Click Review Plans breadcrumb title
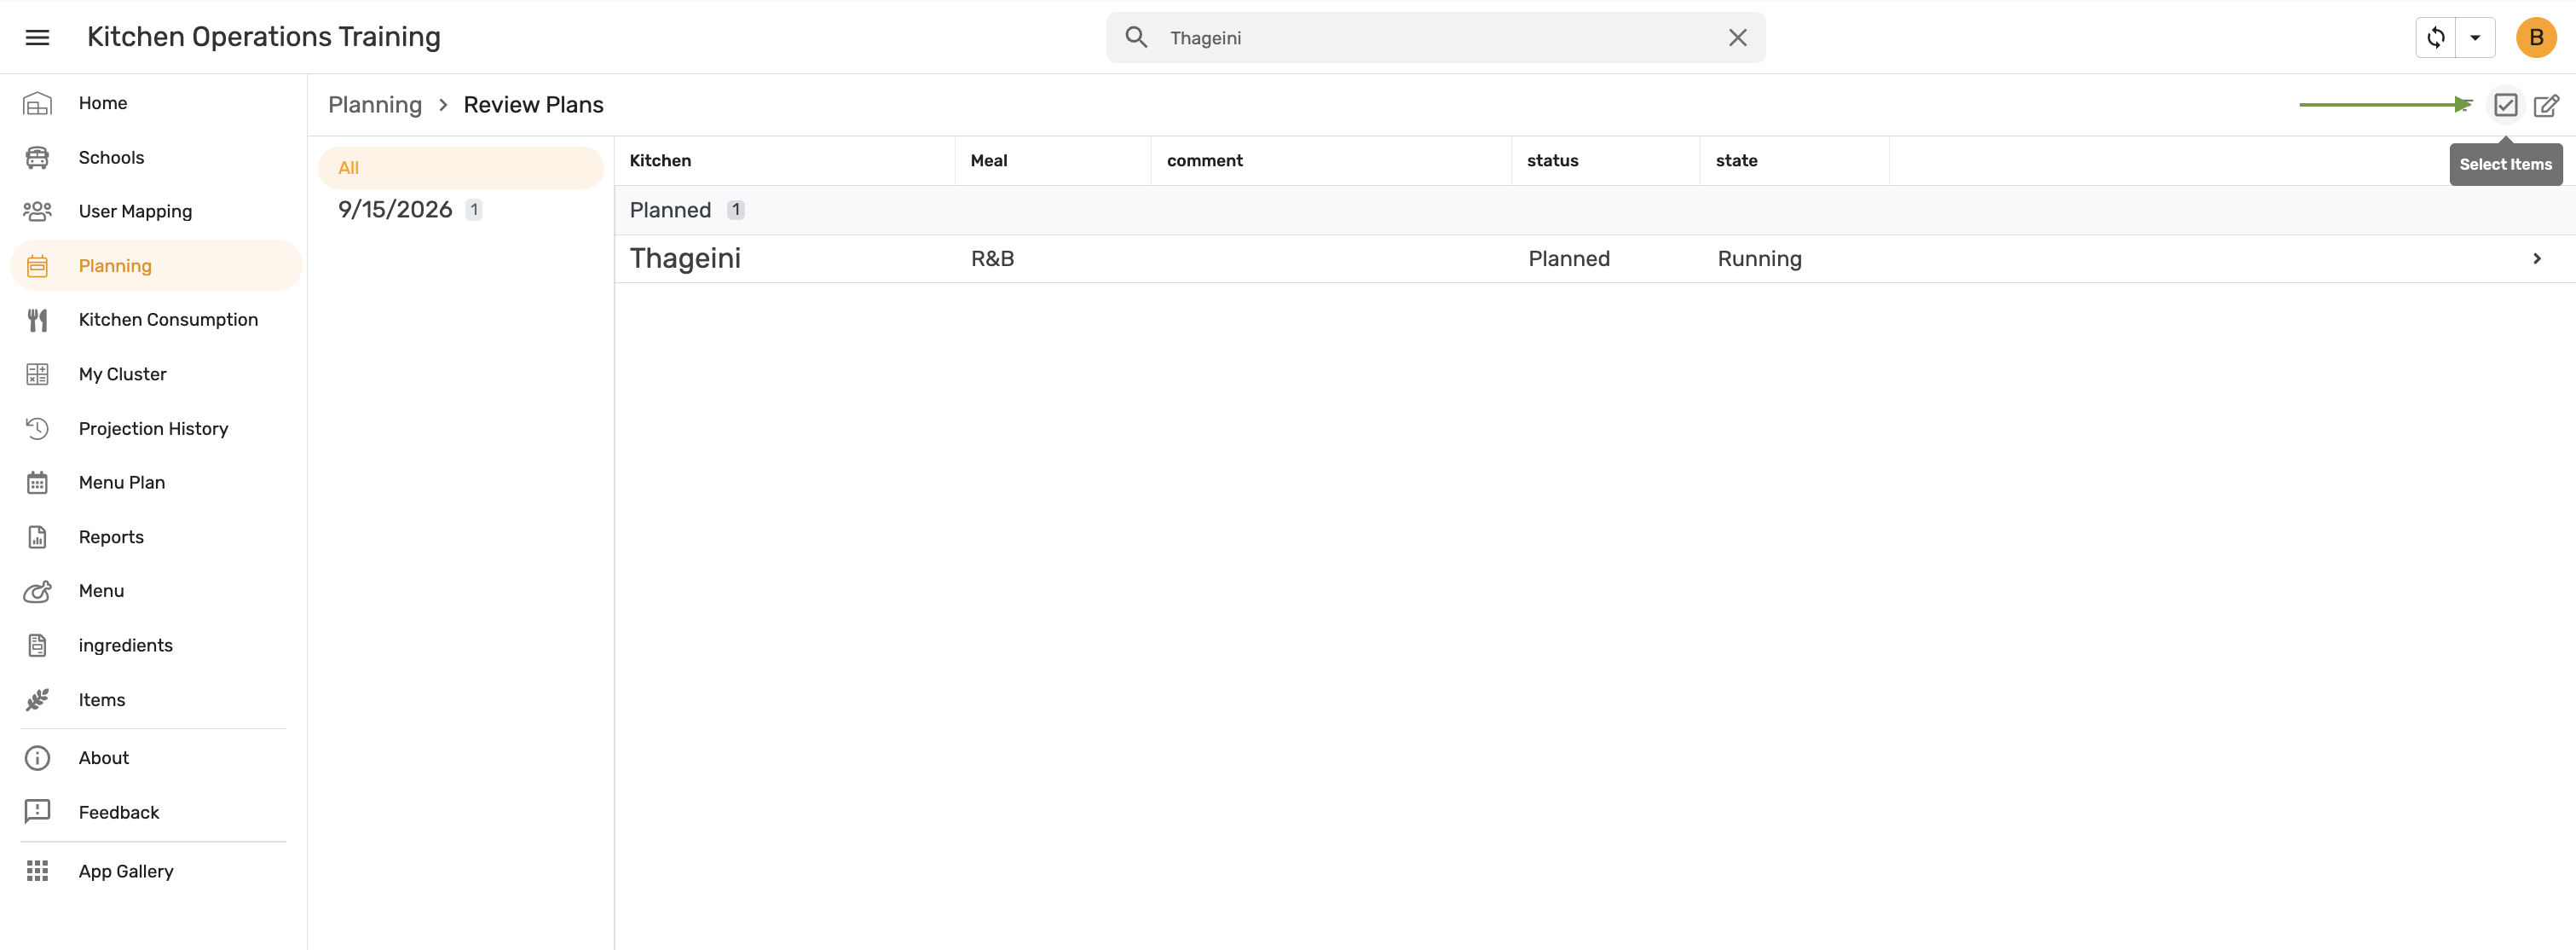2576x950 pixels. click(533, 105)
